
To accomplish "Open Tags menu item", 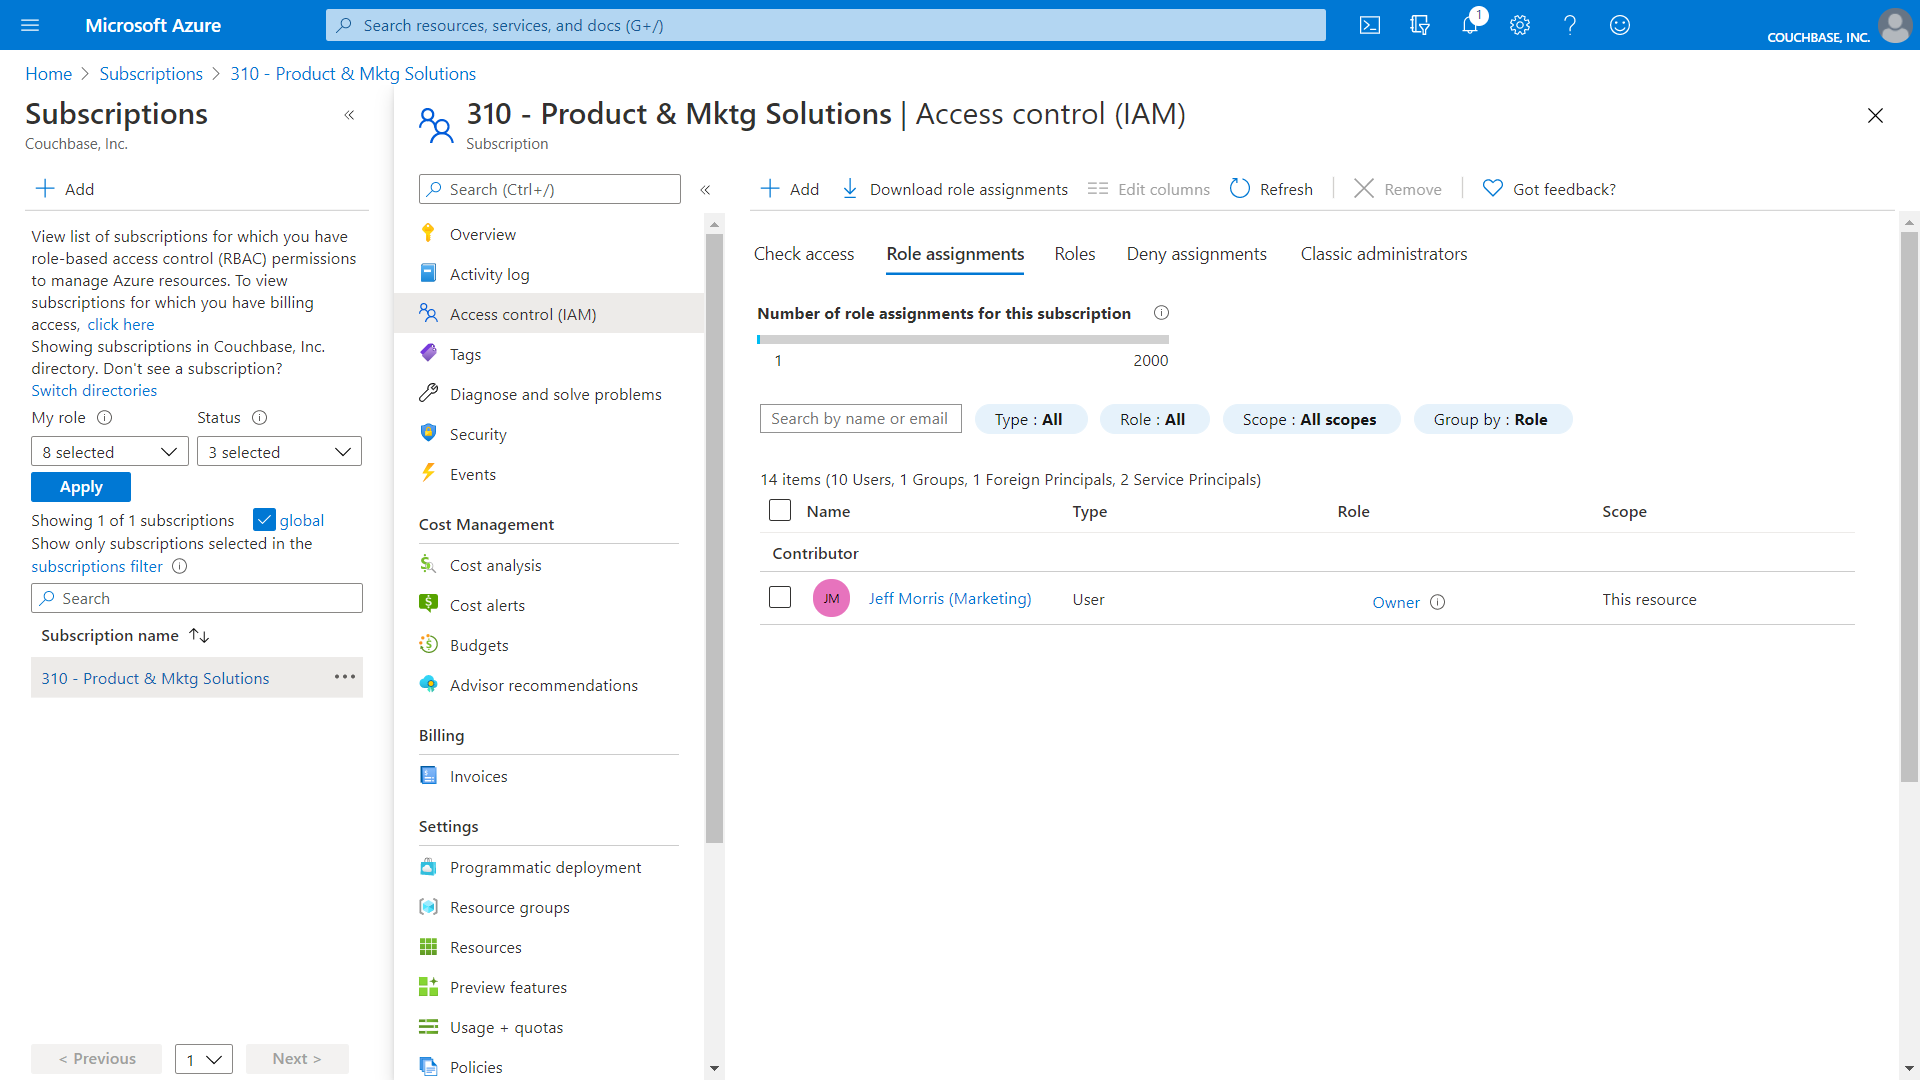I will pos(465,354).
